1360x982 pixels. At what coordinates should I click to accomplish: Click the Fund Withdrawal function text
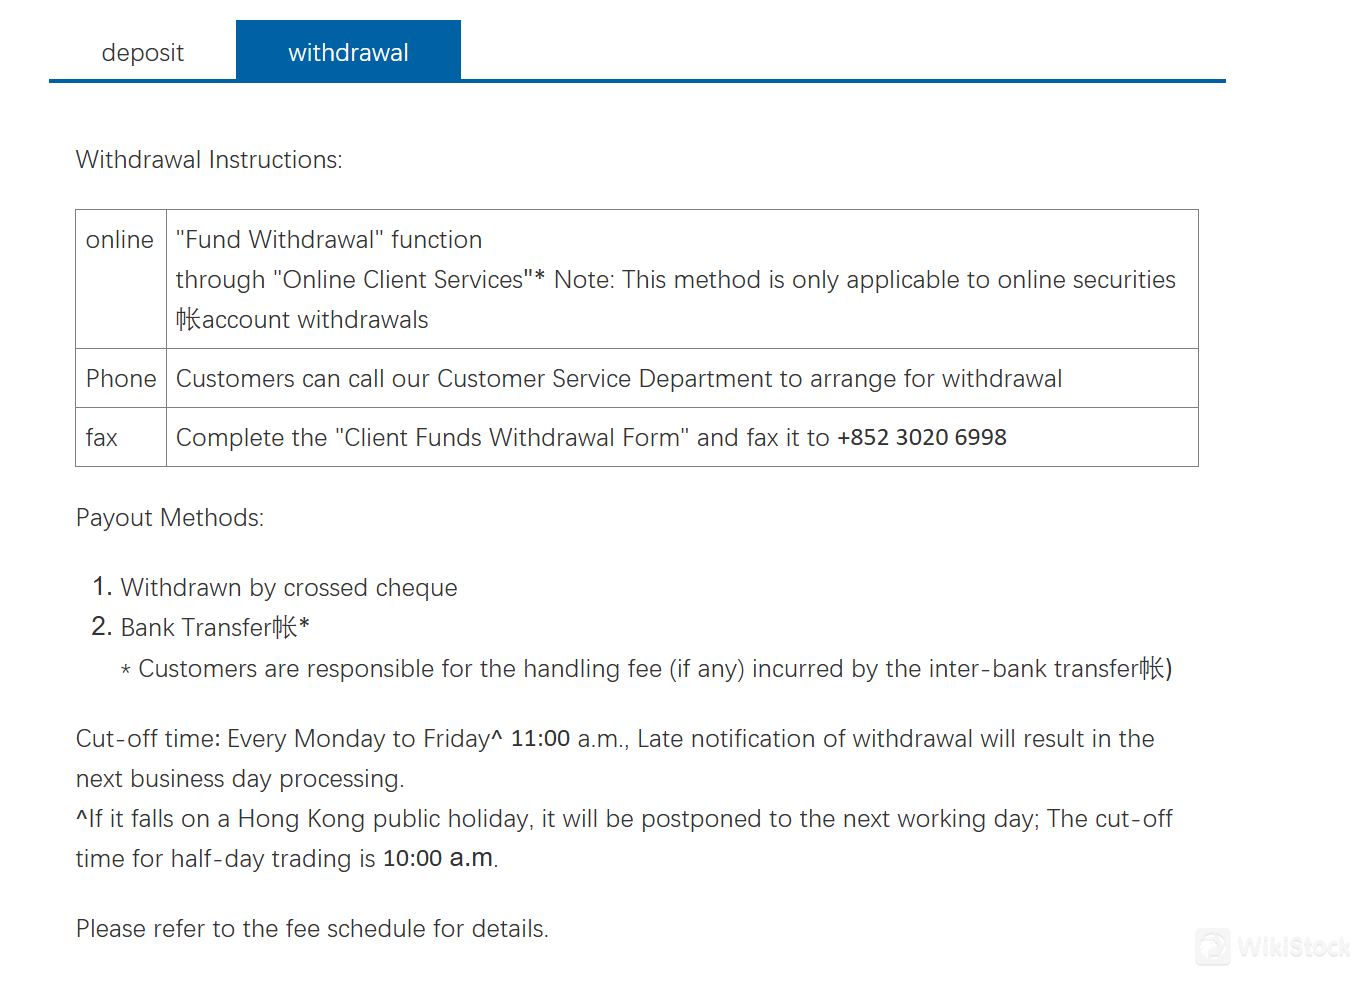pyautogui.click(x=328, y=239)
